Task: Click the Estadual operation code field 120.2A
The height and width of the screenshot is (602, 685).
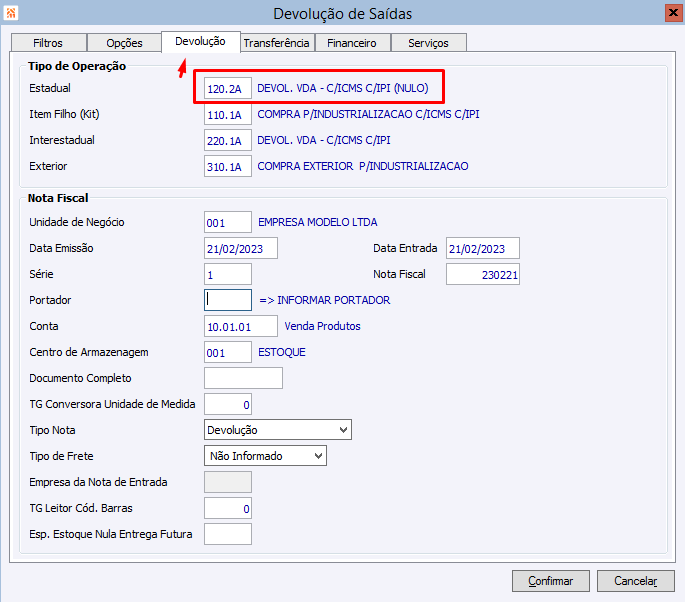Action: pyautogui.click(x=228, y=88)
